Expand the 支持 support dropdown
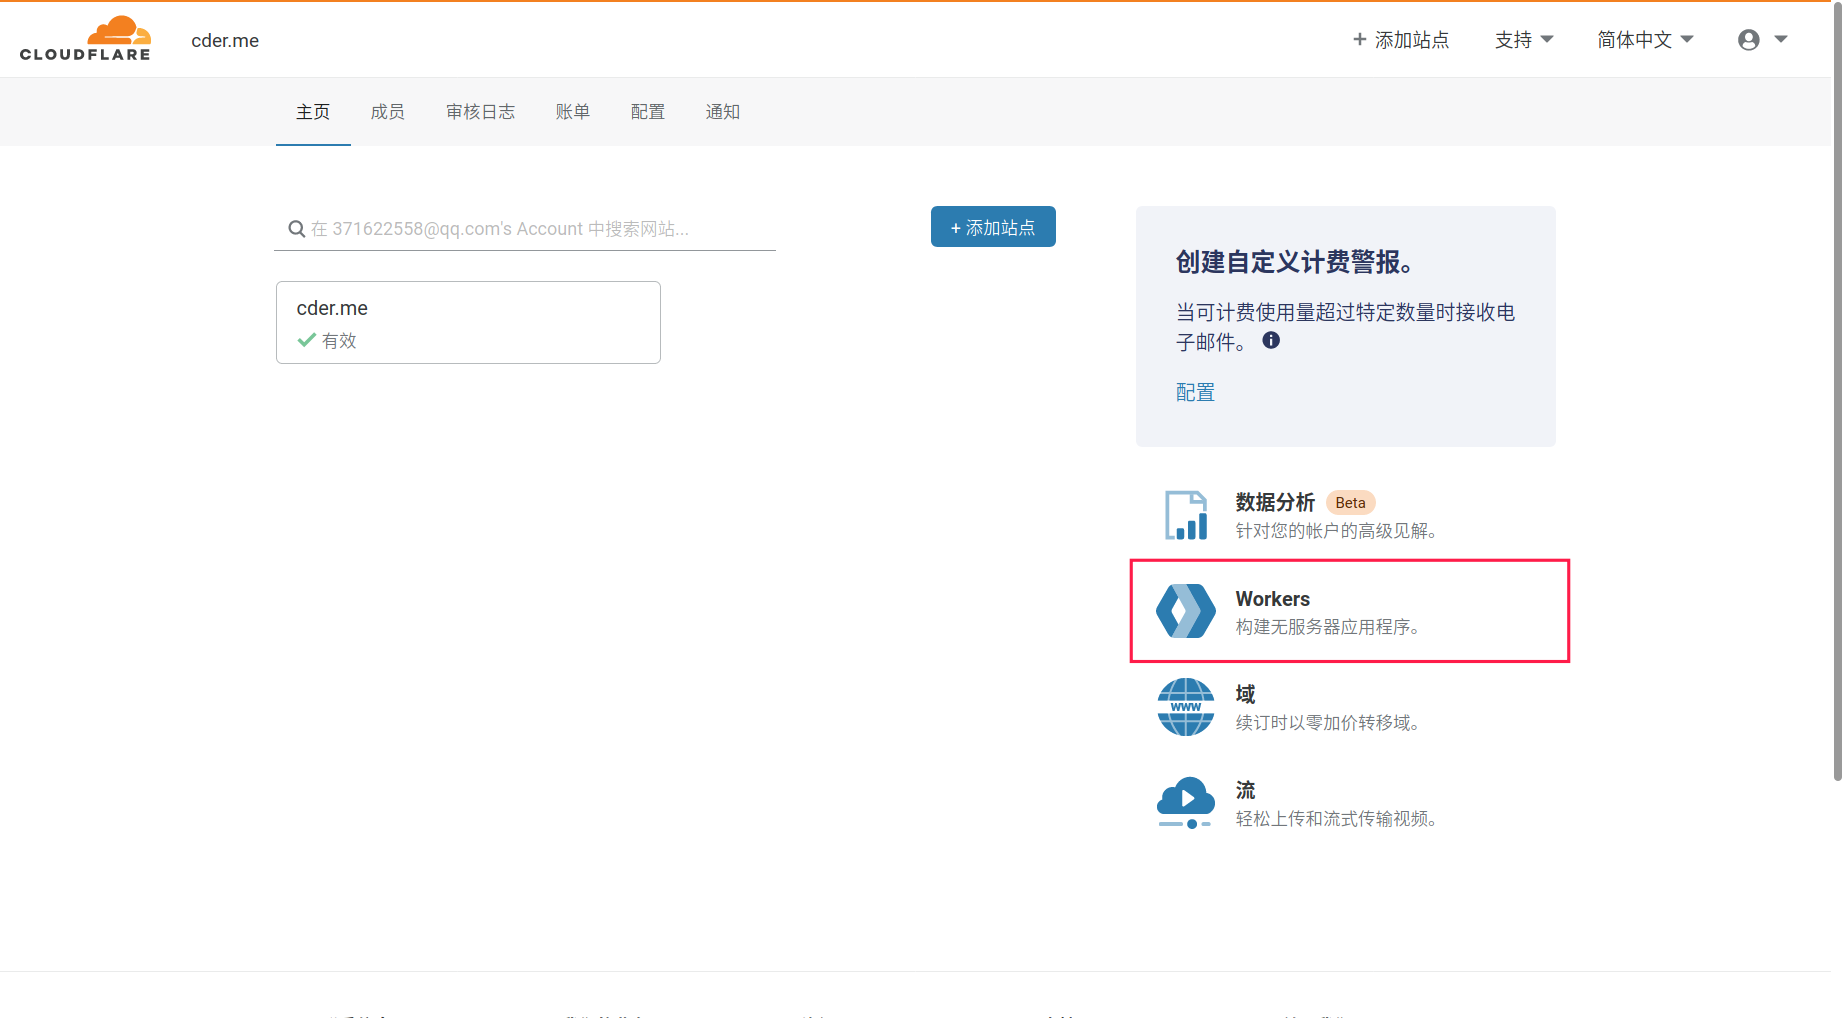This screenshot has width=1845, height=1018. click(1524, 40)
